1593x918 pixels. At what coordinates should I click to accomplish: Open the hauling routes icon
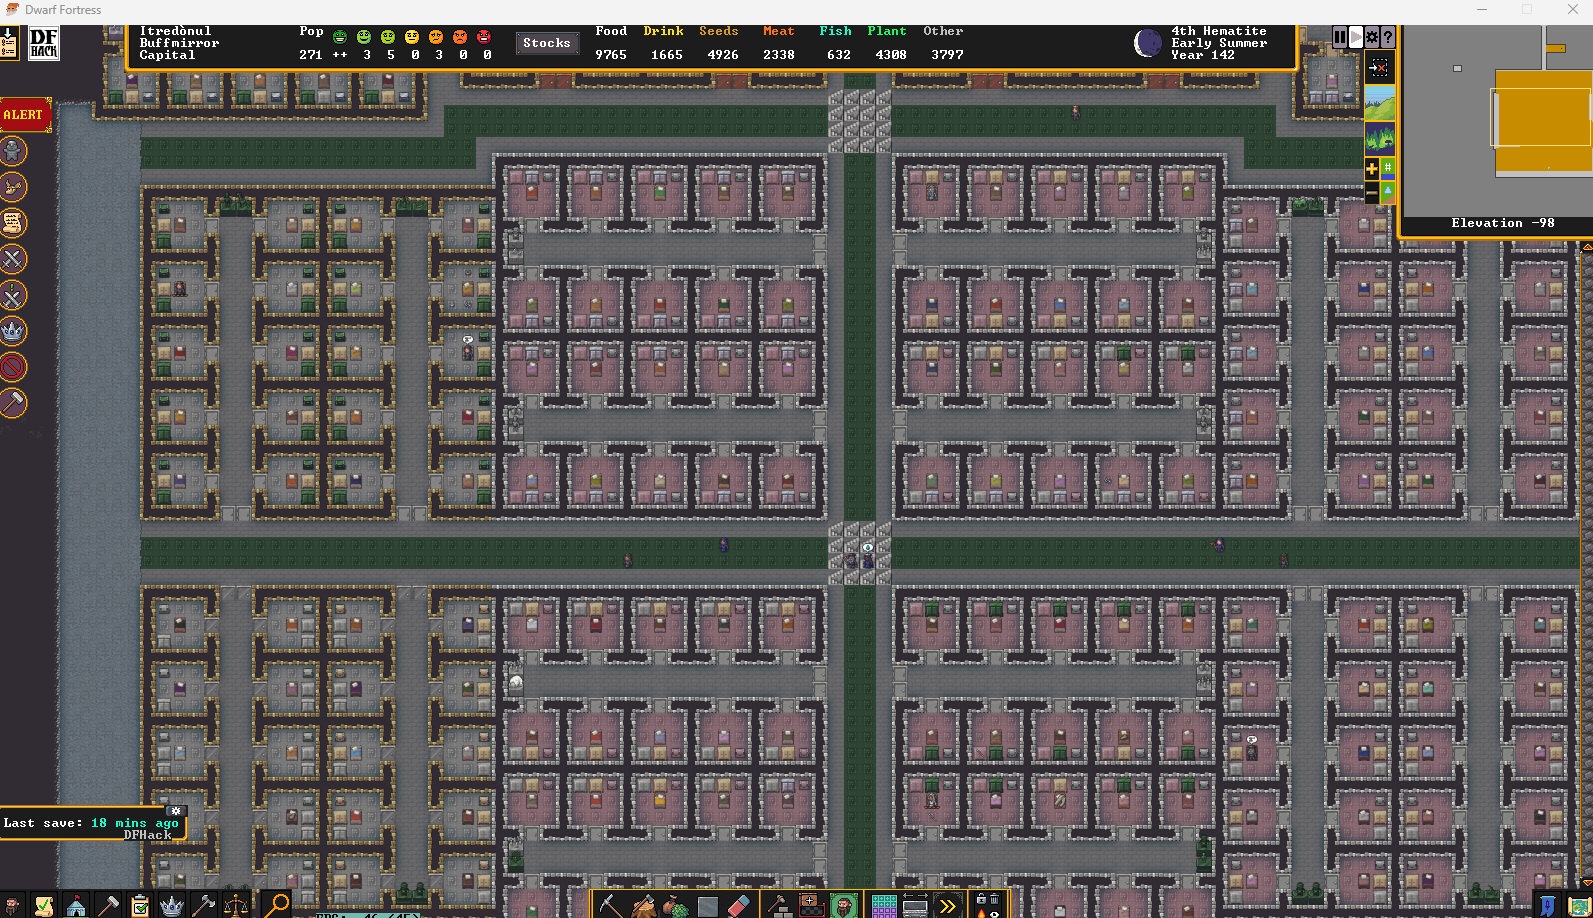(916, 906)
